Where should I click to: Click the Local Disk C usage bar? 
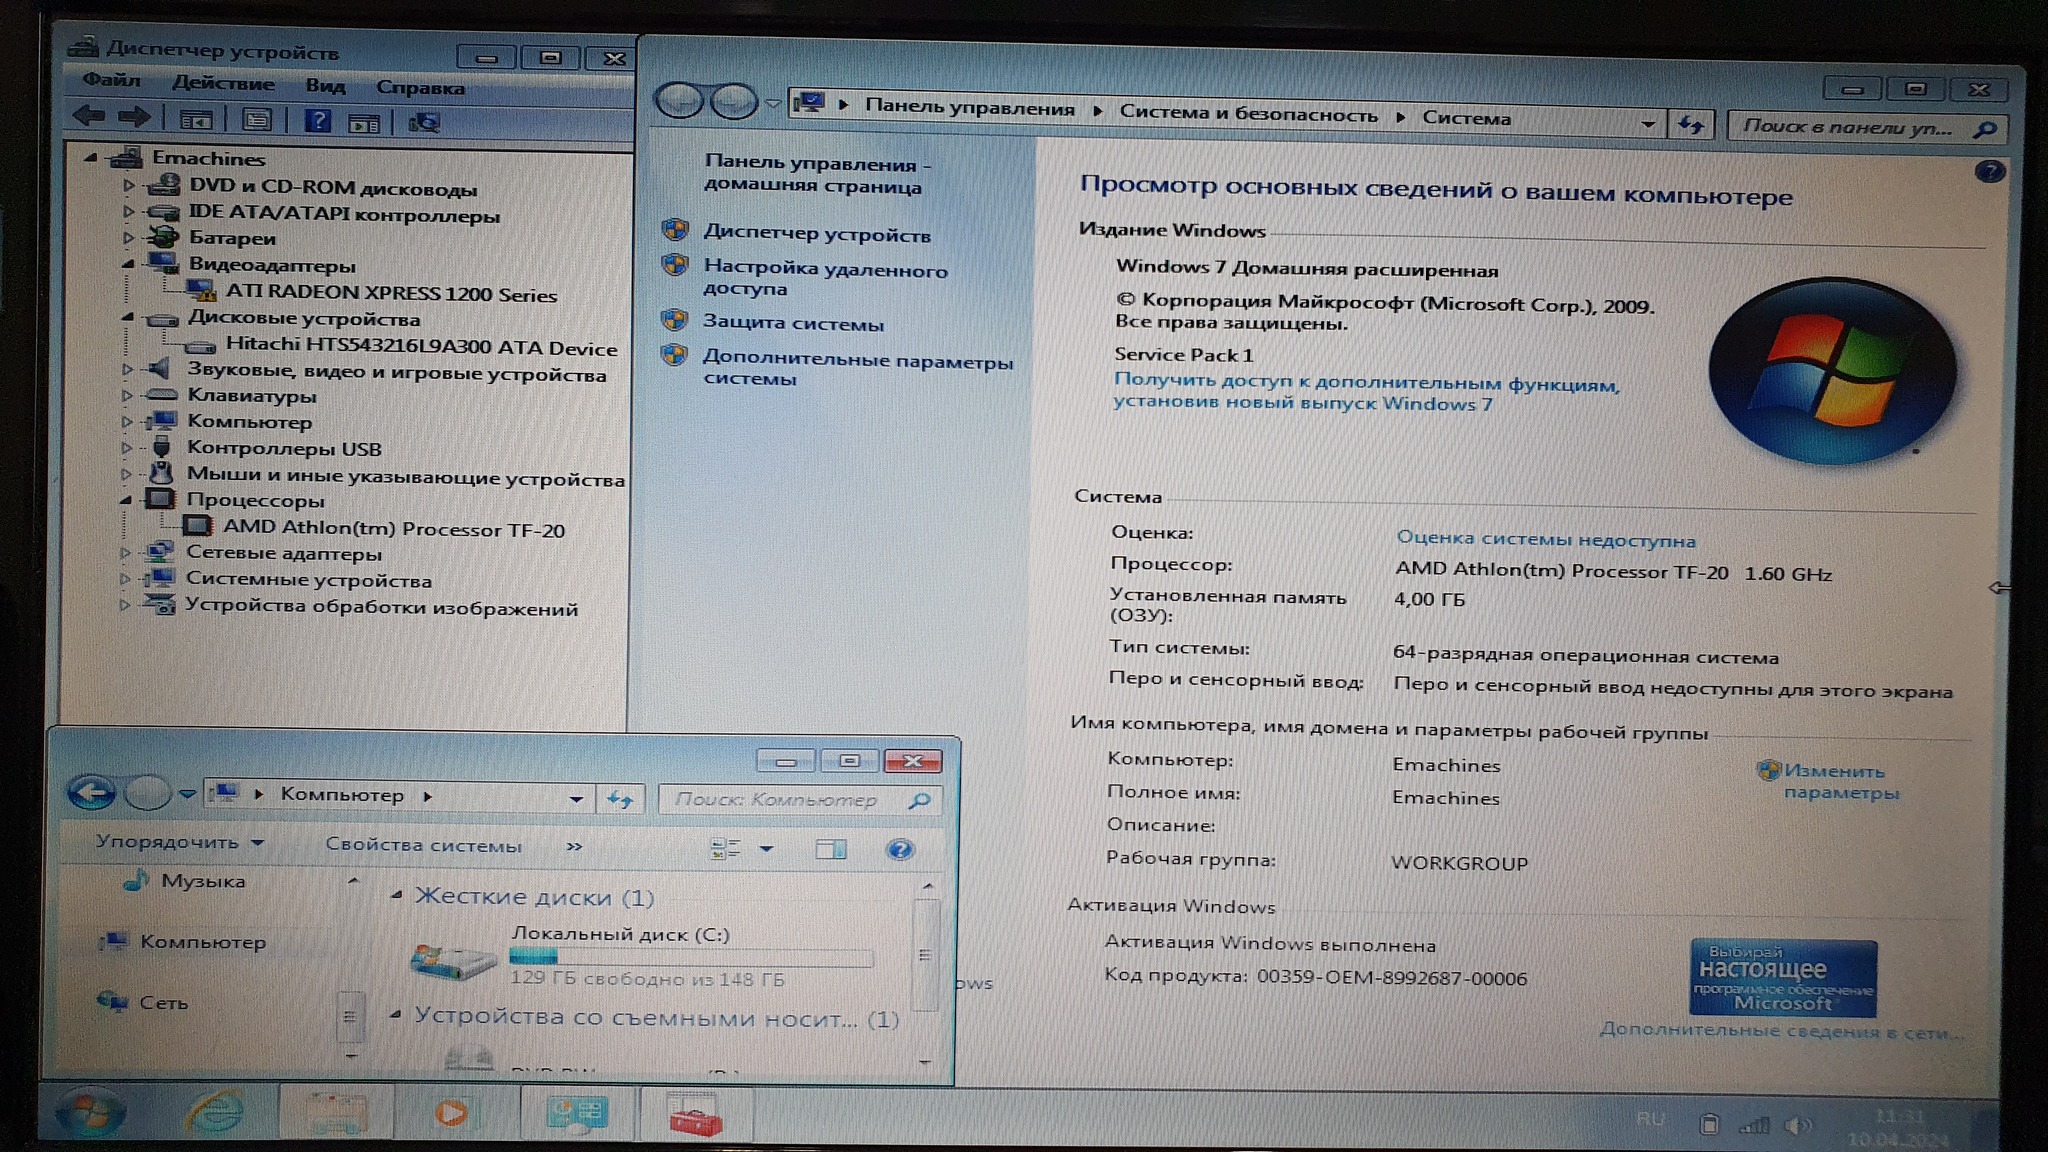coord(691,957)
